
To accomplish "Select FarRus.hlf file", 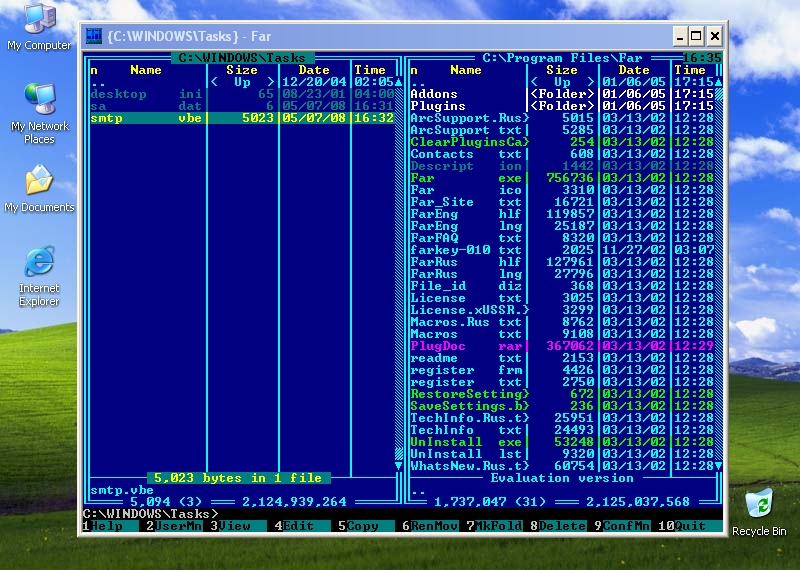I will coord(562,262).
